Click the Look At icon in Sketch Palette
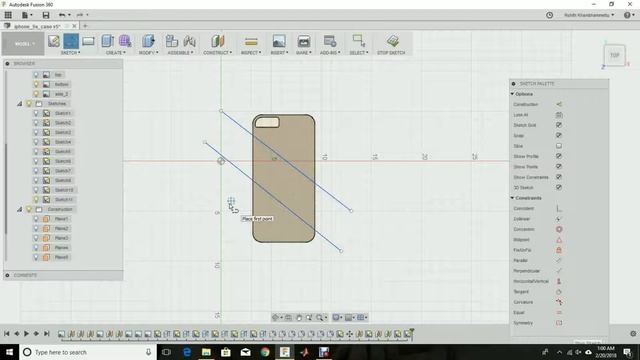Screen dimensions: 640x360 pos(559,115)
